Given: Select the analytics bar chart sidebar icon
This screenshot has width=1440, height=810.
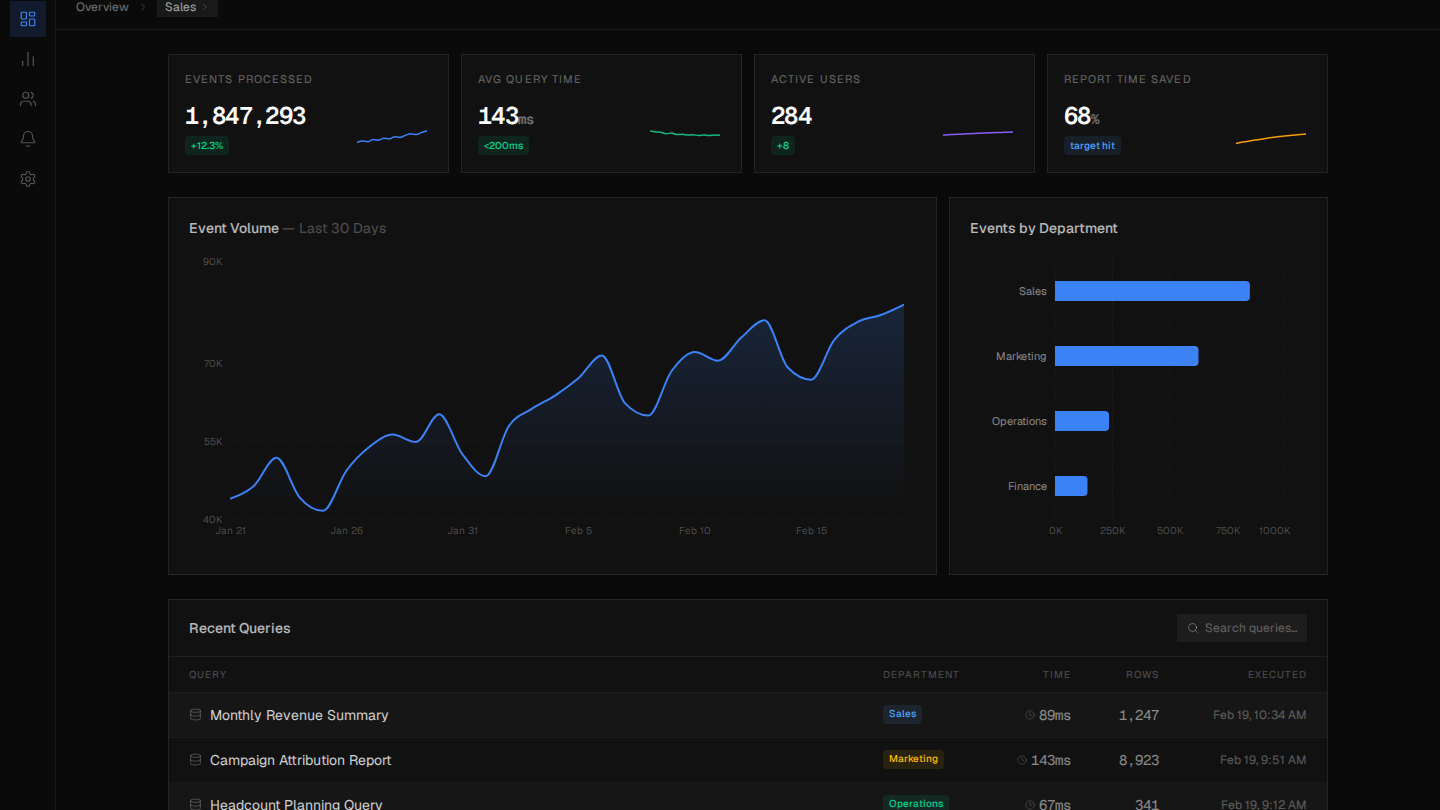Looking at the screenshot, I should tap(27, 58).
